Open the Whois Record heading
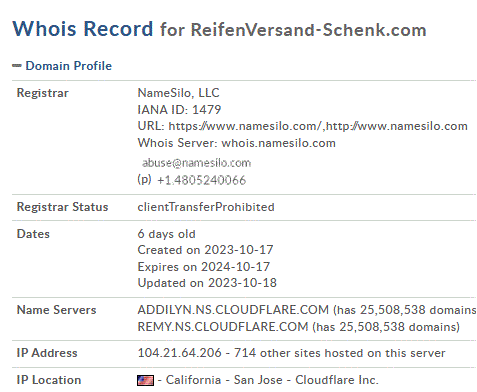This screenshot has height=392, width=477. (x=83, y=29)
